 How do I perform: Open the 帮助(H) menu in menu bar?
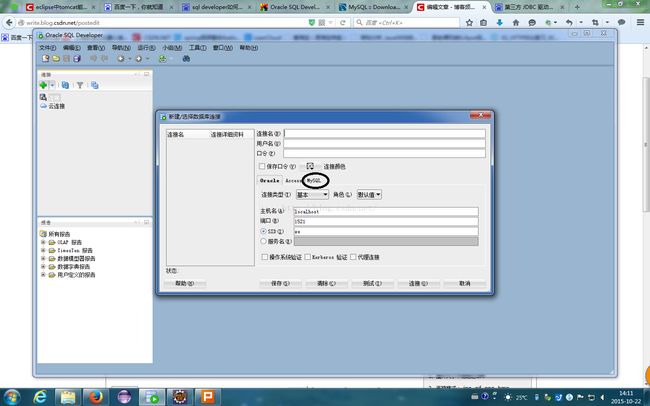(x=249, y=48)
